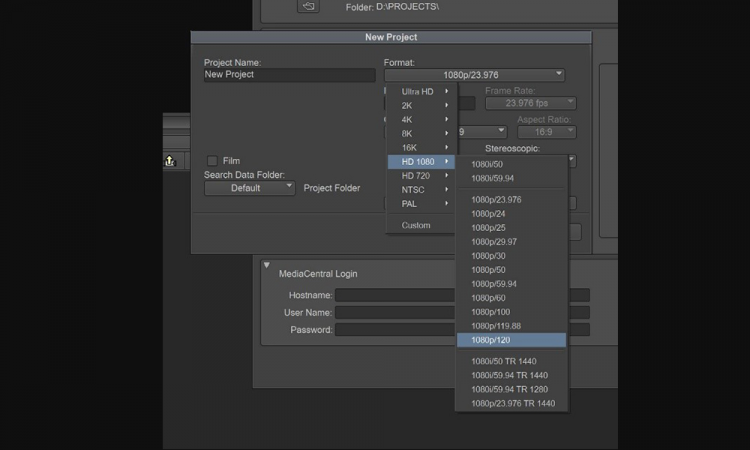Click the Project Name text field
Screen dimensions: 750x450
pos(289,75)
